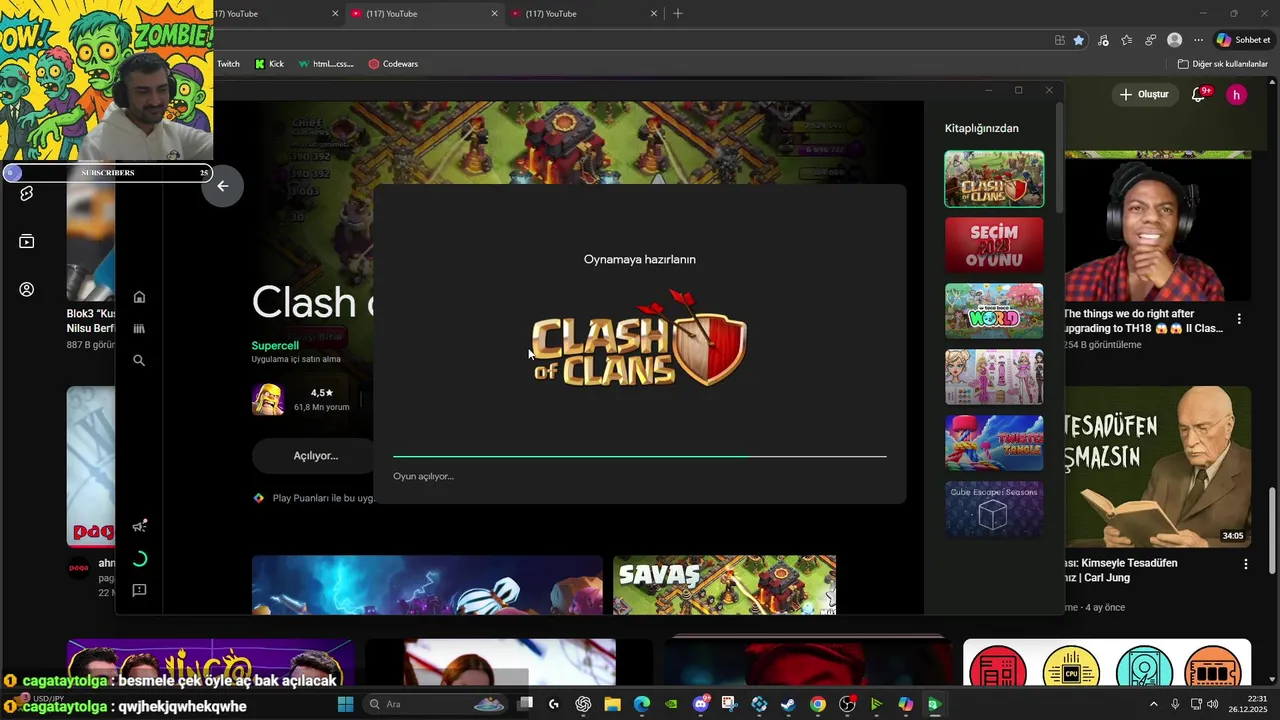Click the Play Points diamond icon
The height and width of the screenshot is (720, 1280).
point(258,498)
